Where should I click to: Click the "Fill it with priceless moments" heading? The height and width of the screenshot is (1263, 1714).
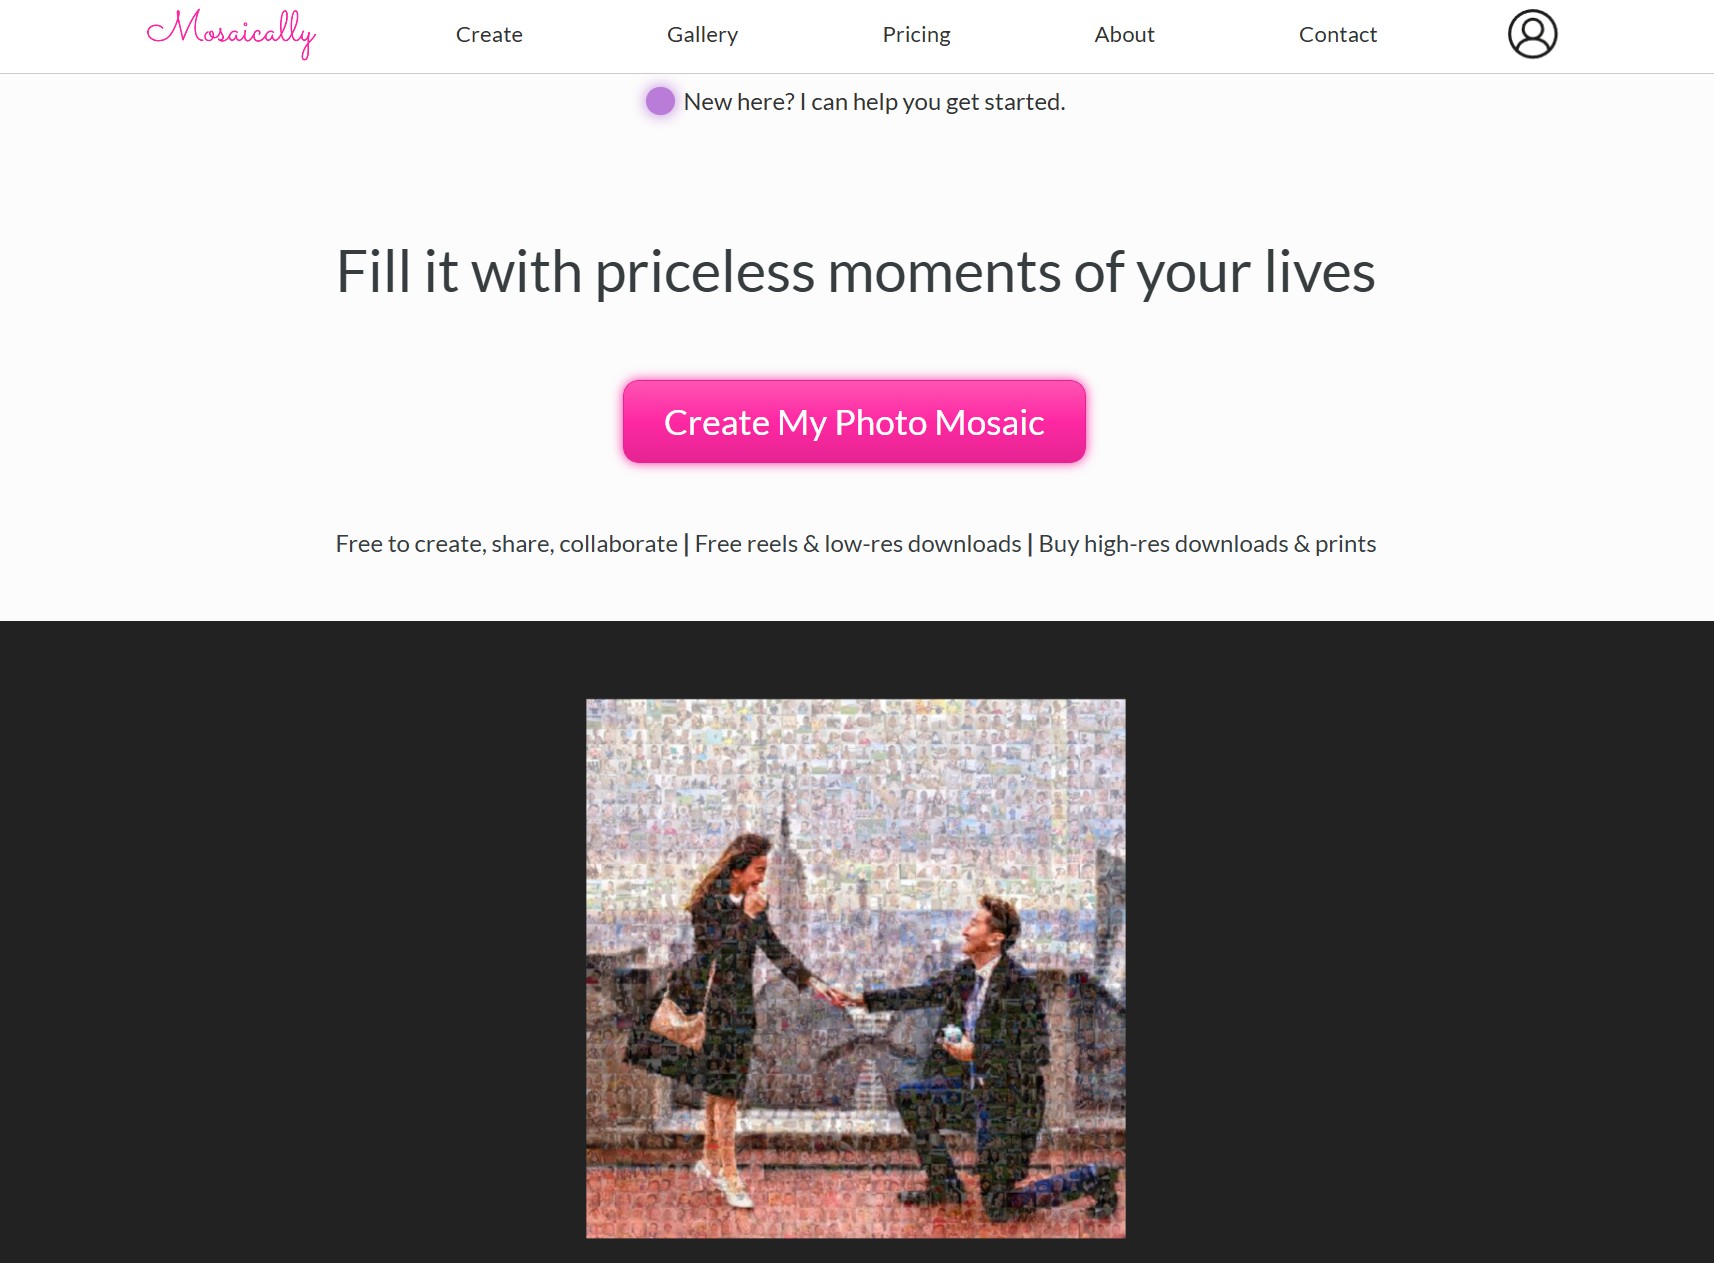click(855, 272)
